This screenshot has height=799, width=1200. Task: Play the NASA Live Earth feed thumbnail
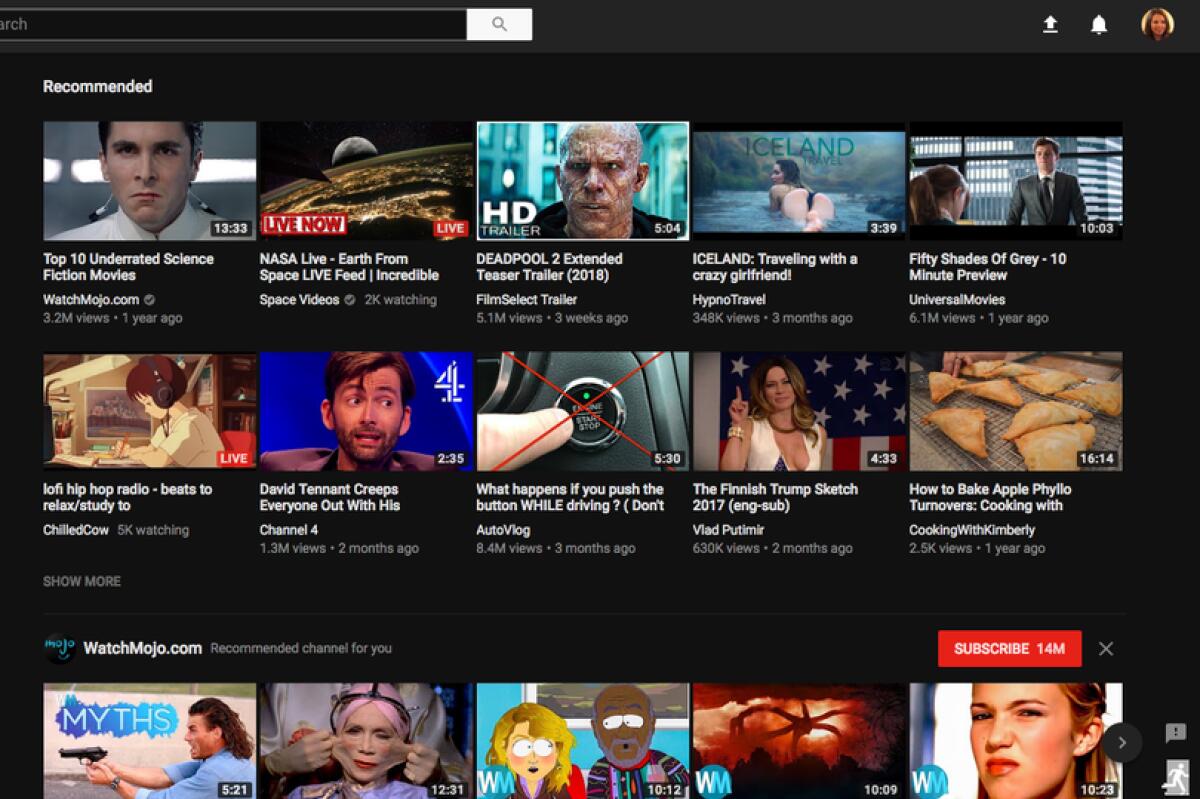[365, 180]
